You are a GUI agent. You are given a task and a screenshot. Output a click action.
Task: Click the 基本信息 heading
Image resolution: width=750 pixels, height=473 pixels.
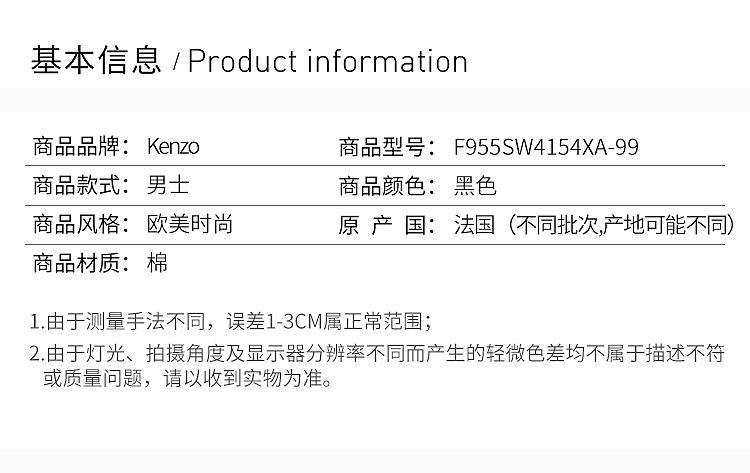[x=96, y=61]
